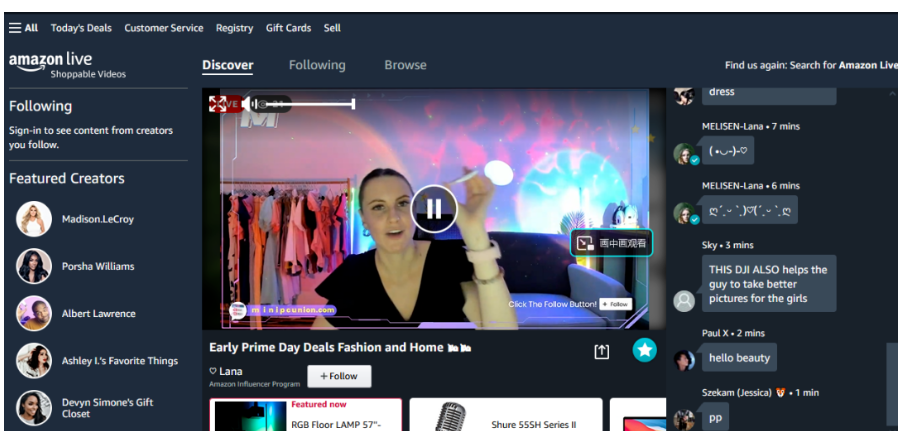Screen dimensions: 909x431
Task: Open Ashley I.'s Favorite Things link
Action: click(x=120, y=360)
